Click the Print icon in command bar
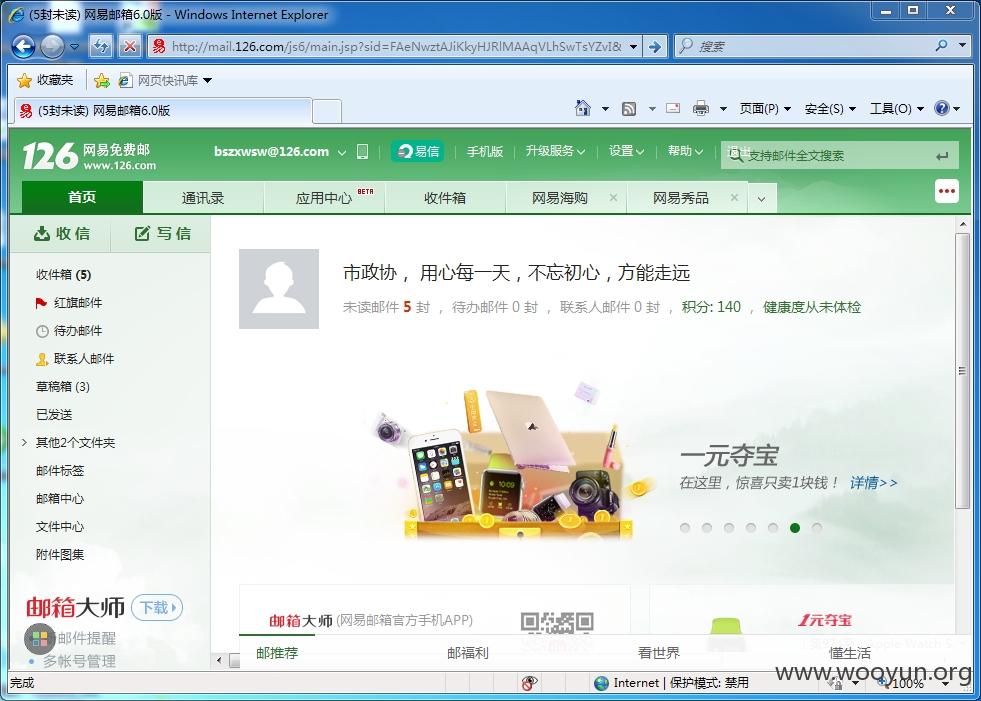Viewport: 981px width, 701px height. coord(701,109)
